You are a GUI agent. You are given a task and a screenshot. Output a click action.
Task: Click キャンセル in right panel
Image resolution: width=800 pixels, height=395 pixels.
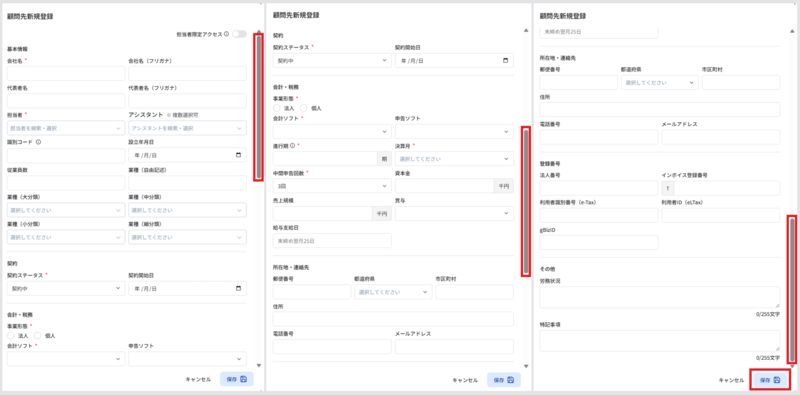coord(732,380)
